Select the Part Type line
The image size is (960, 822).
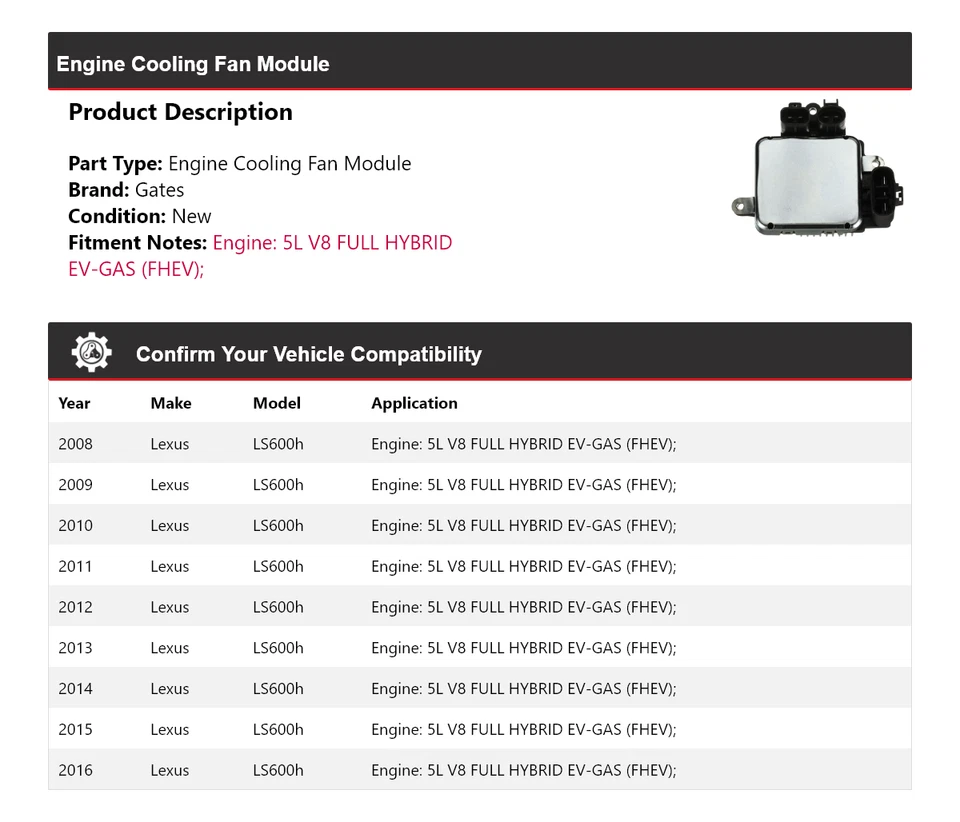click(239, 164)
